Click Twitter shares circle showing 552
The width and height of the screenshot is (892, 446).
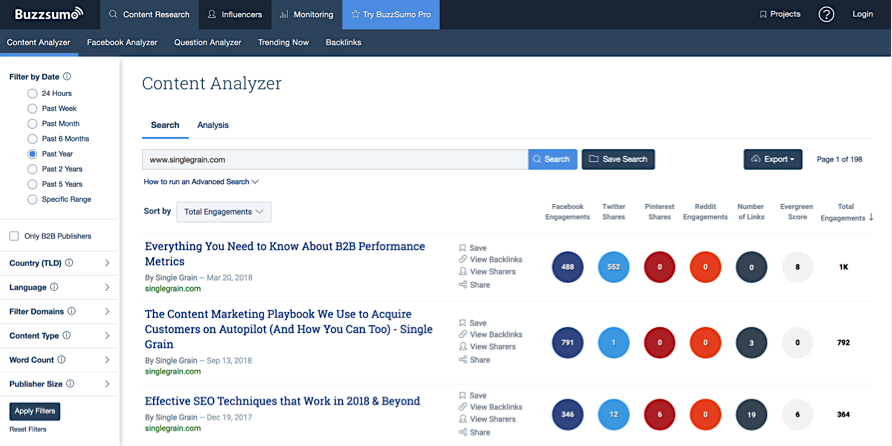click(x=614, y=267)
